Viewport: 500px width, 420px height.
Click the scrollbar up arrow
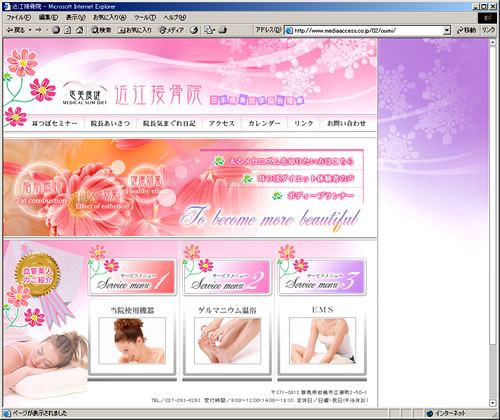(493, 42)
